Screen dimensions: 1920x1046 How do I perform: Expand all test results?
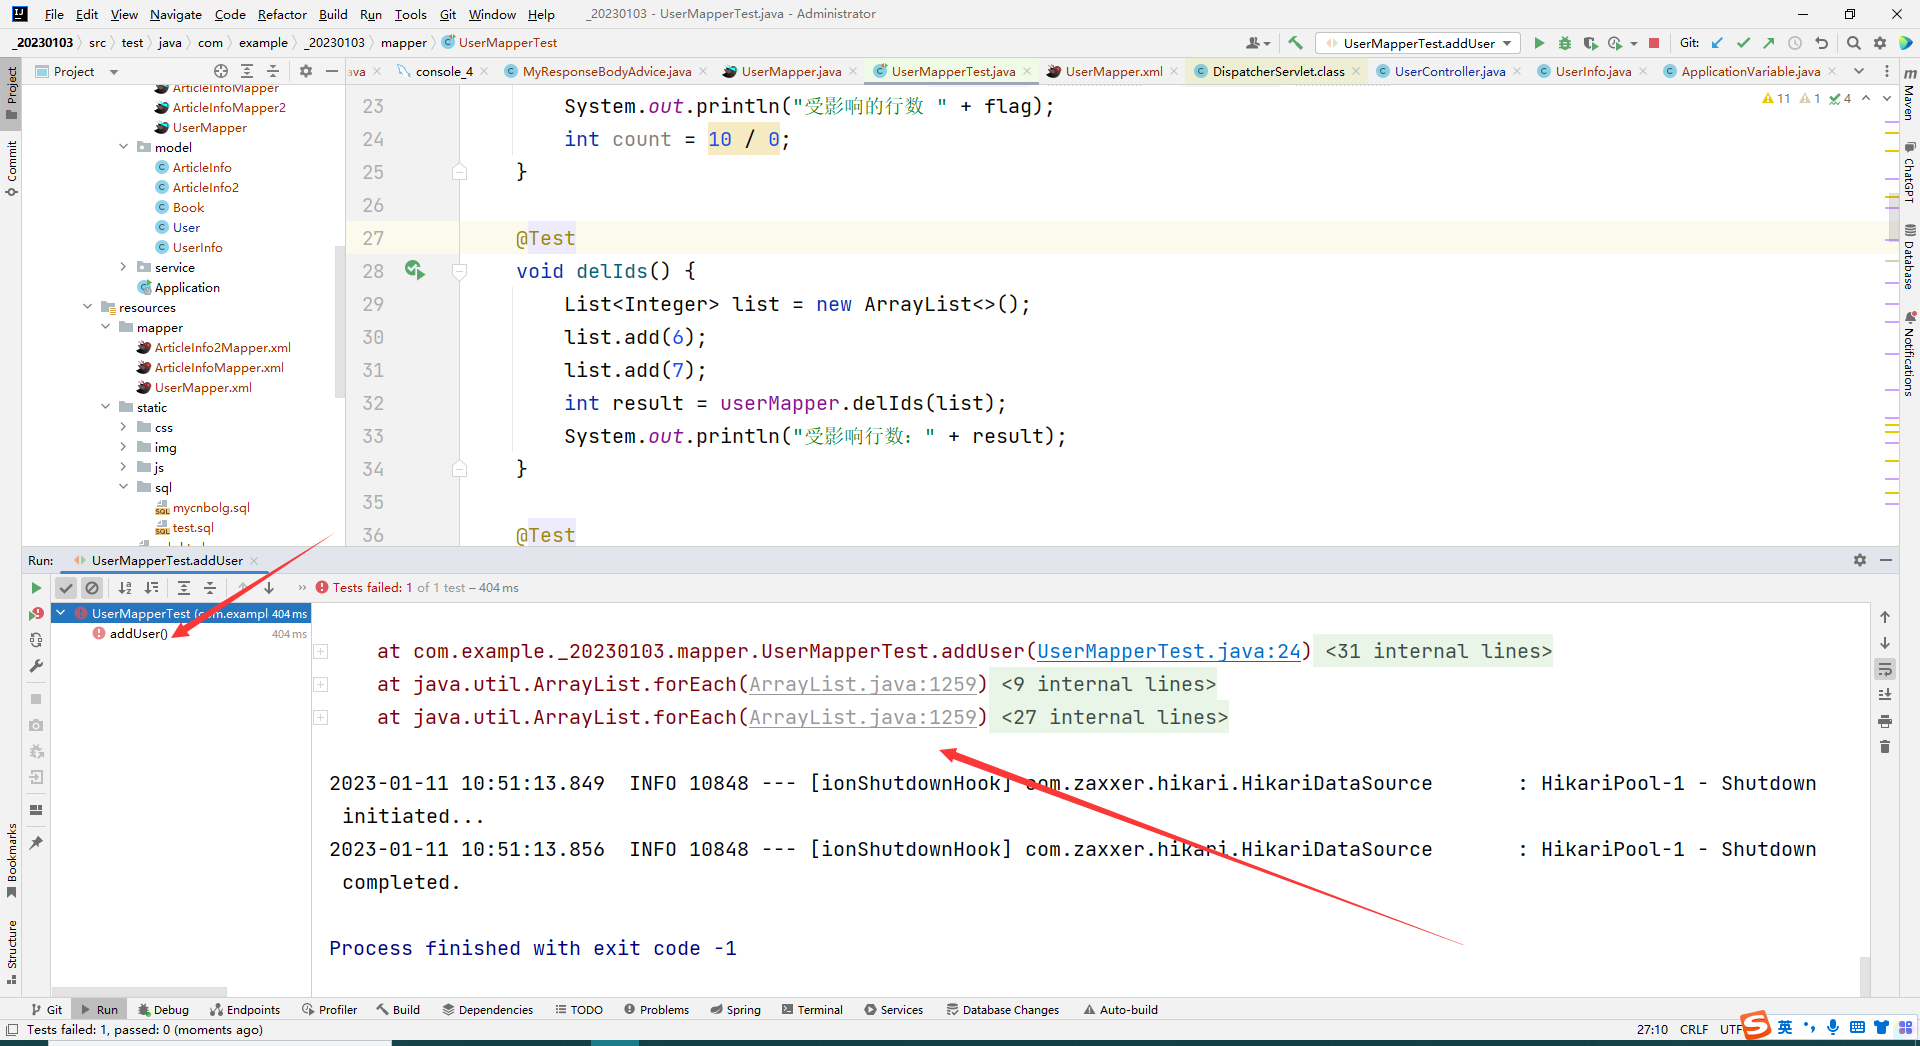point(184,588)
